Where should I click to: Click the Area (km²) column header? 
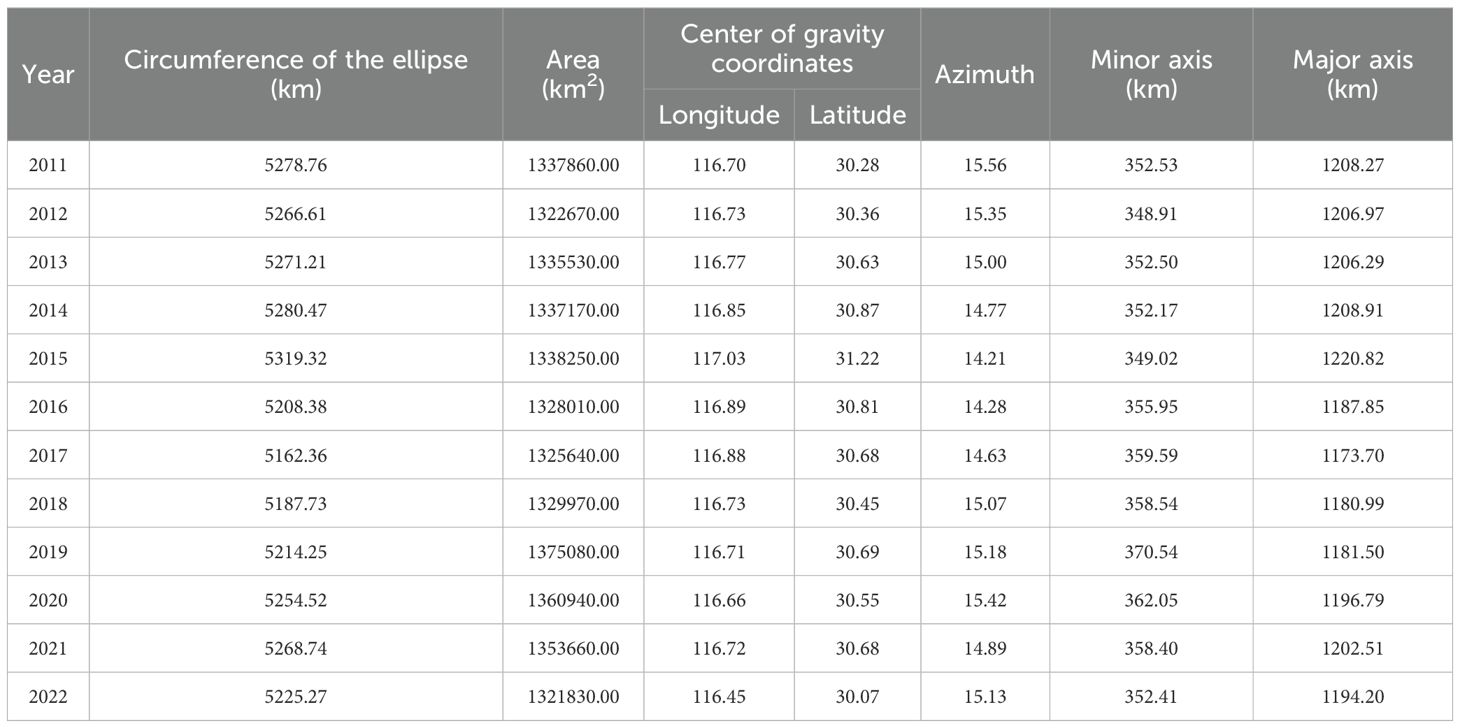pos(573,74)
